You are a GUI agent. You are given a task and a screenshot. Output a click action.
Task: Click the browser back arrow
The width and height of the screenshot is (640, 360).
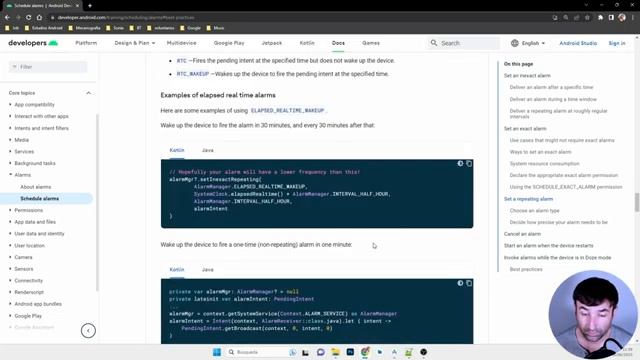(x=7, y=18)
